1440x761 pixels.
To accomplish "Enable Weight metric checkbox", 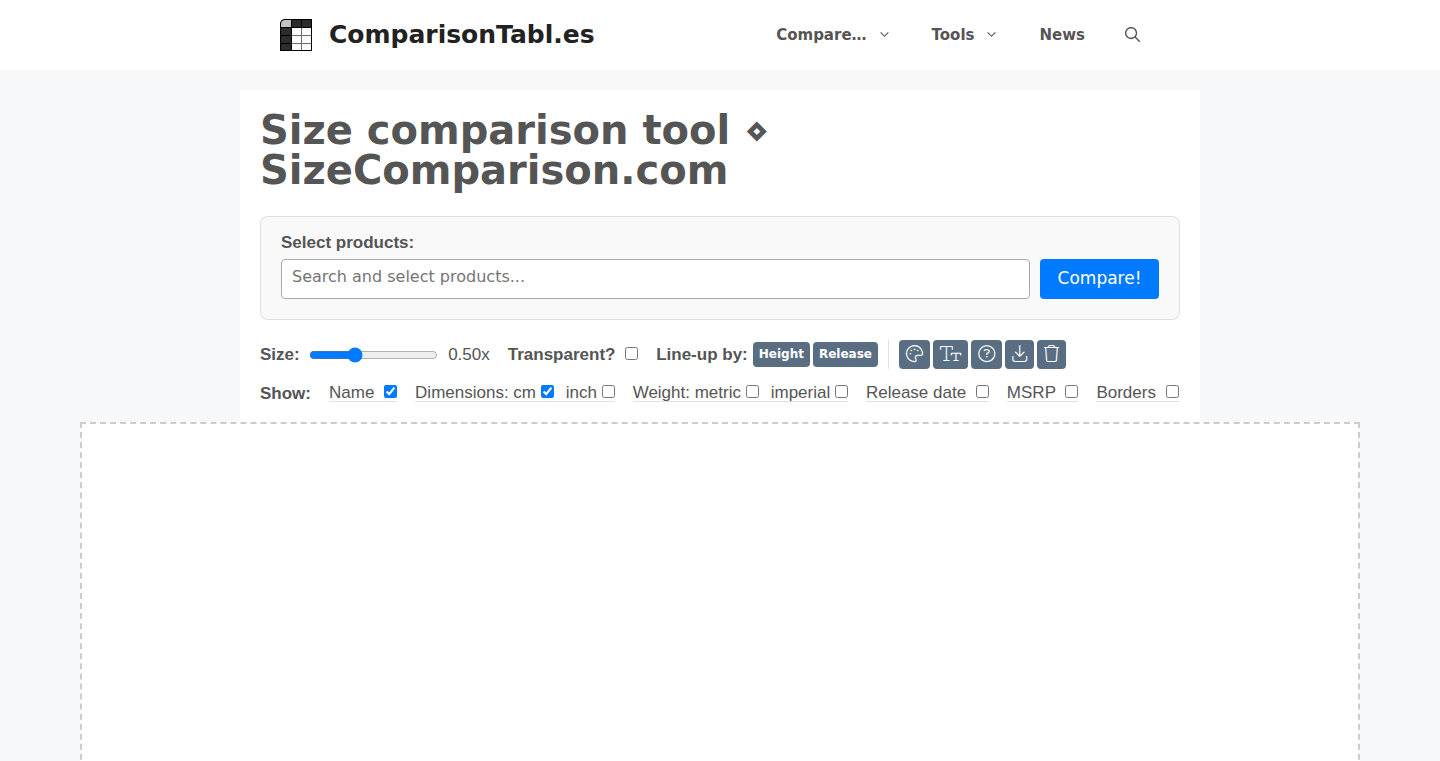I will (753, 392).
